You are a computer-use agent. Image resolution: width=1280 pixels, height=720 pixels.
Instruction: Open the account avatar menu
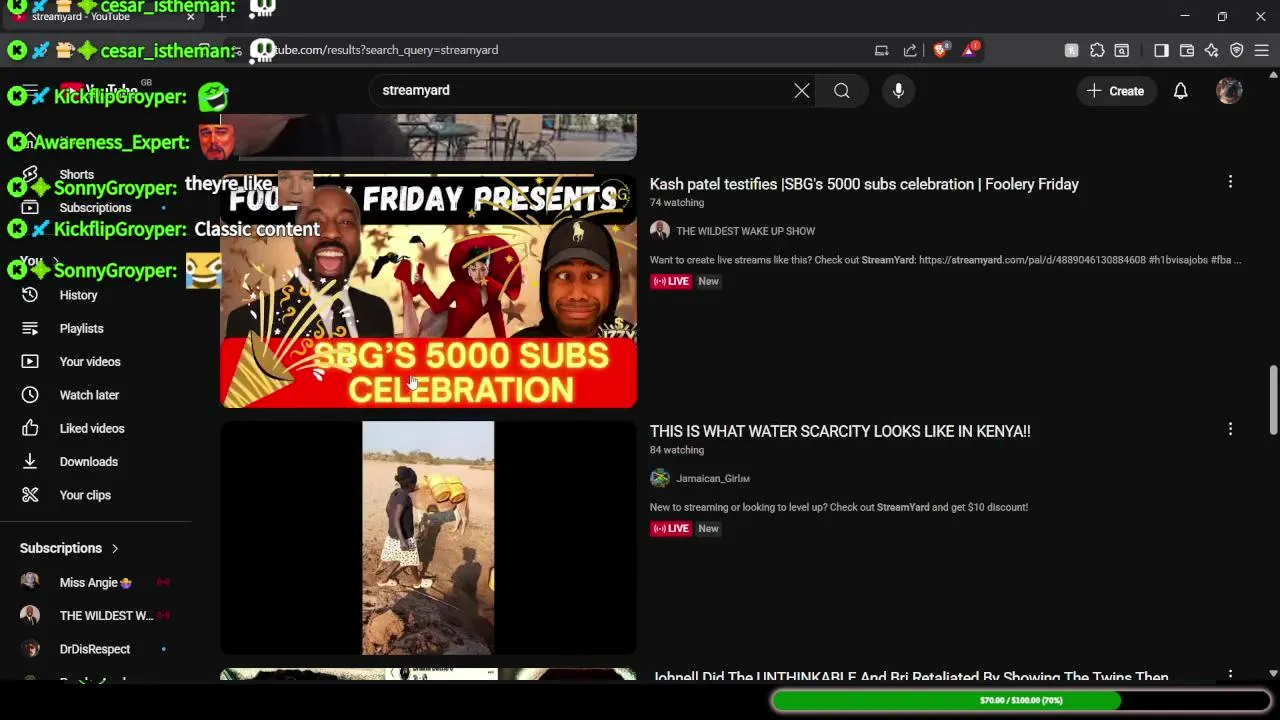(1229, 91)
